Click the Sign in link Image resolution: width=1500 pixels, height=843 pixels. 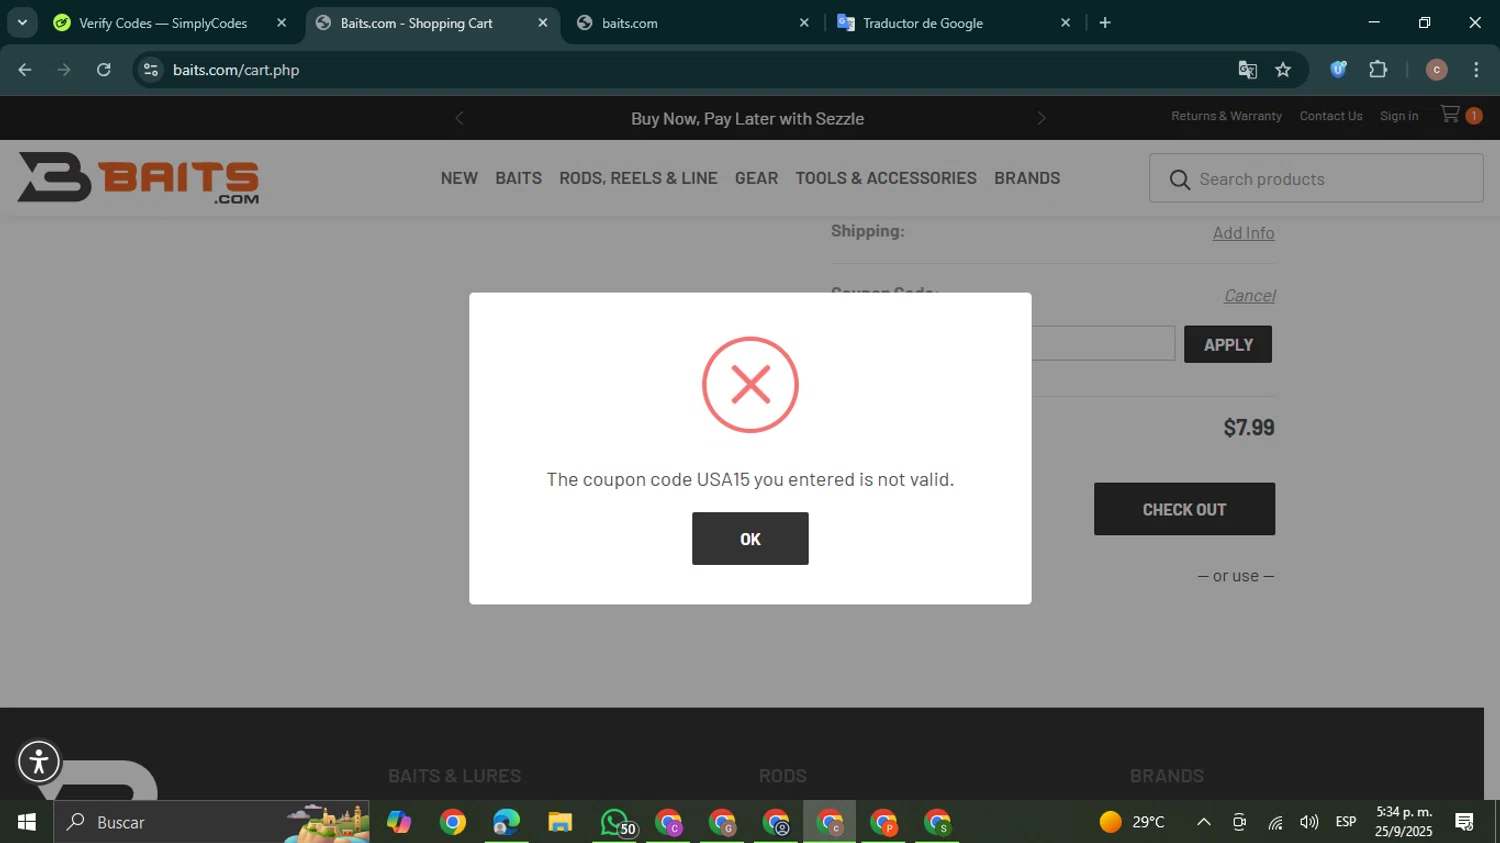point(1399,116)
